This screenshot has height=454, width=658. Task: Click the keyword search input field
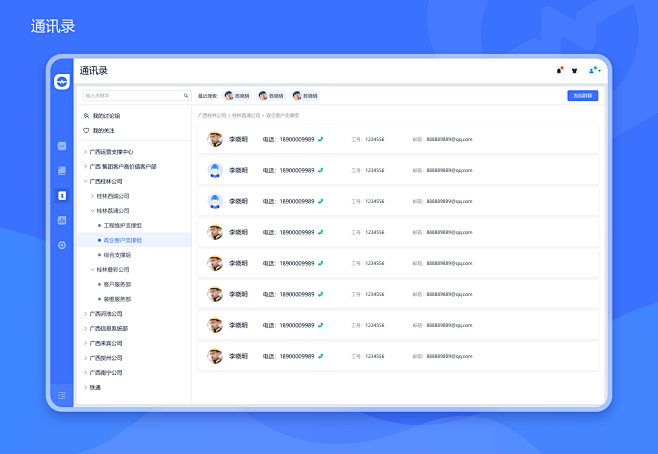(x=137, y=96)
